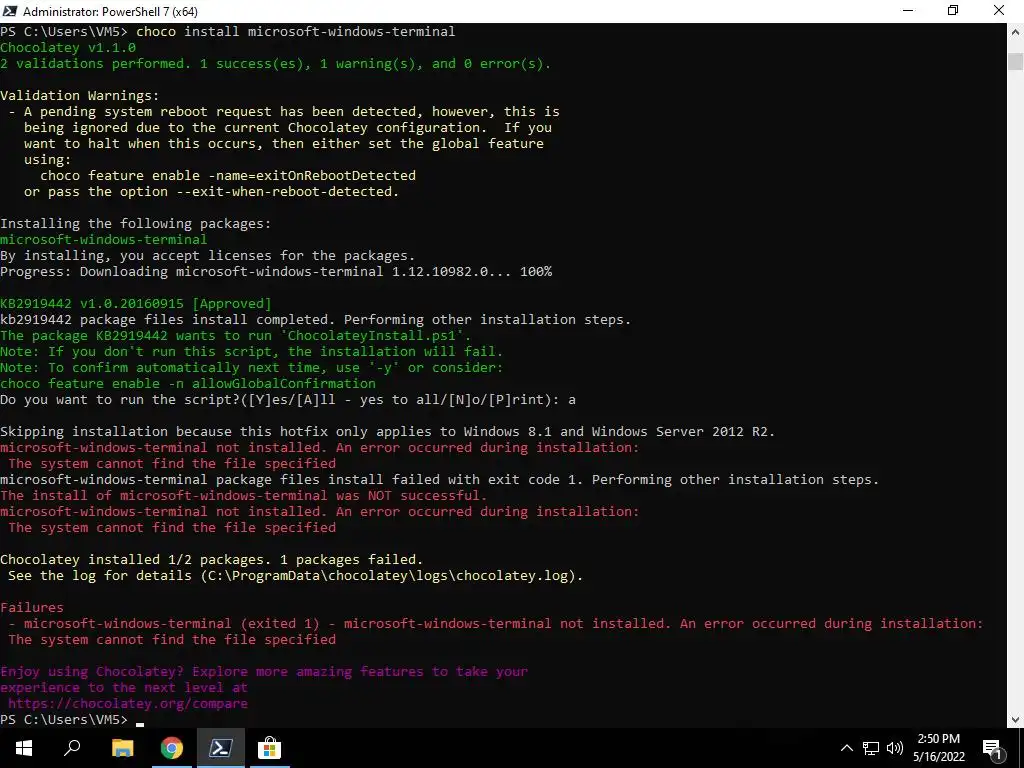This screenshot has width=1024, height=768.
Task: Click 'choco feature enable -name=exitOnRebootDetected' text
Action: coord(228,176)
